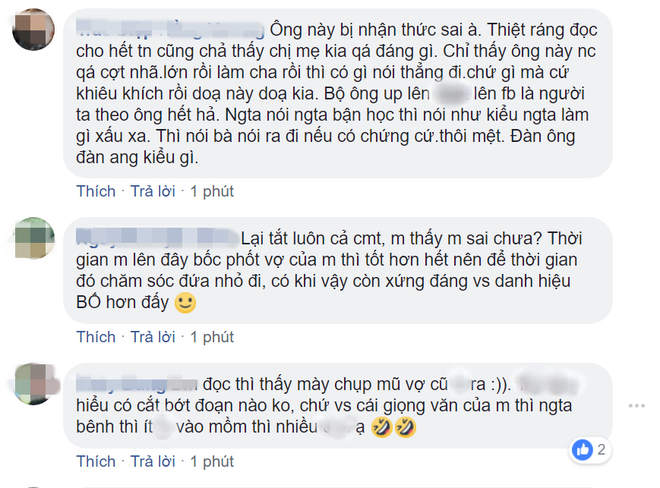Open blurred author name before 'đọc thì thấy mày'

point(136,384)
